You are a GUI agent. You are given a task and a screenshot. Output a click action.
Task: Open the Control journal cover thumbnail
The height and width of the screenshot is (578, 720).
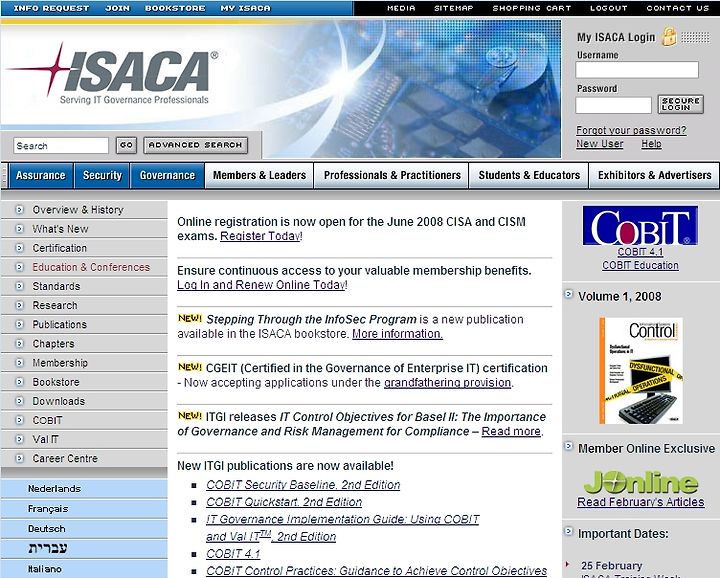[641, 370]
